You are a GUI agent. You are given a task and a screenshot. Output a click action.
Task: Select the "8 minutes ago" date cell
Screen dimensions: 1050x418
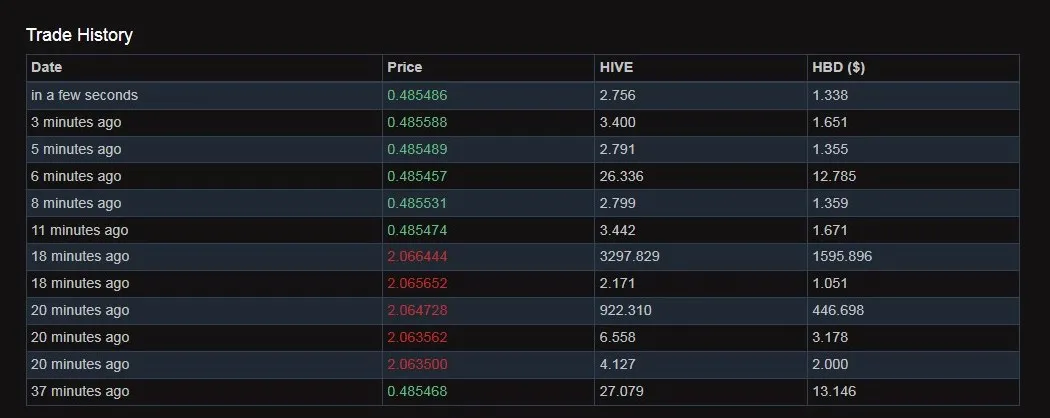[x=76, y=203]
